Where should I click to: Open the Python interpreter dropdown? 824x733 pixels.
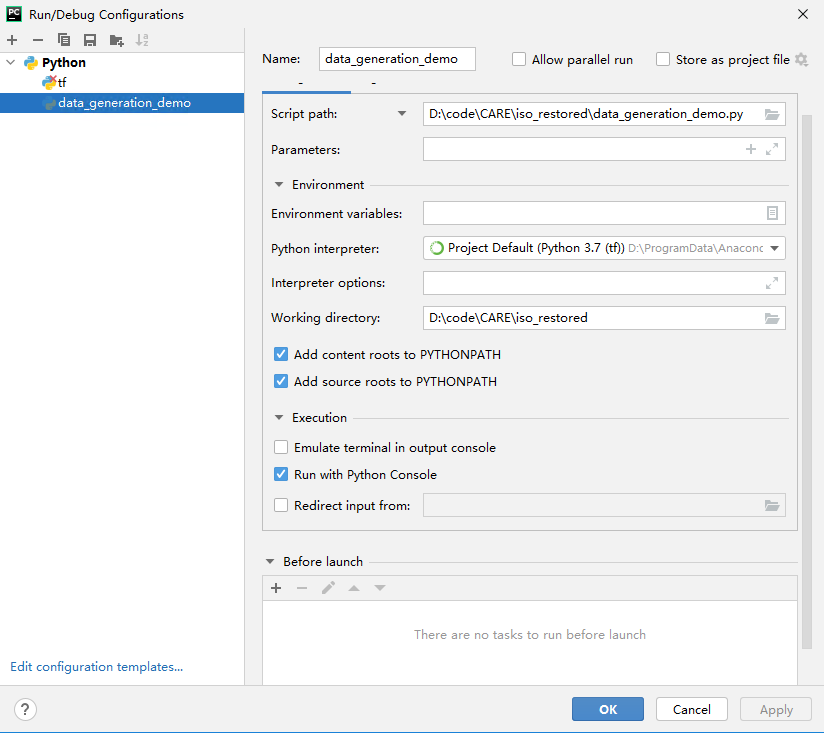[775, 248]
